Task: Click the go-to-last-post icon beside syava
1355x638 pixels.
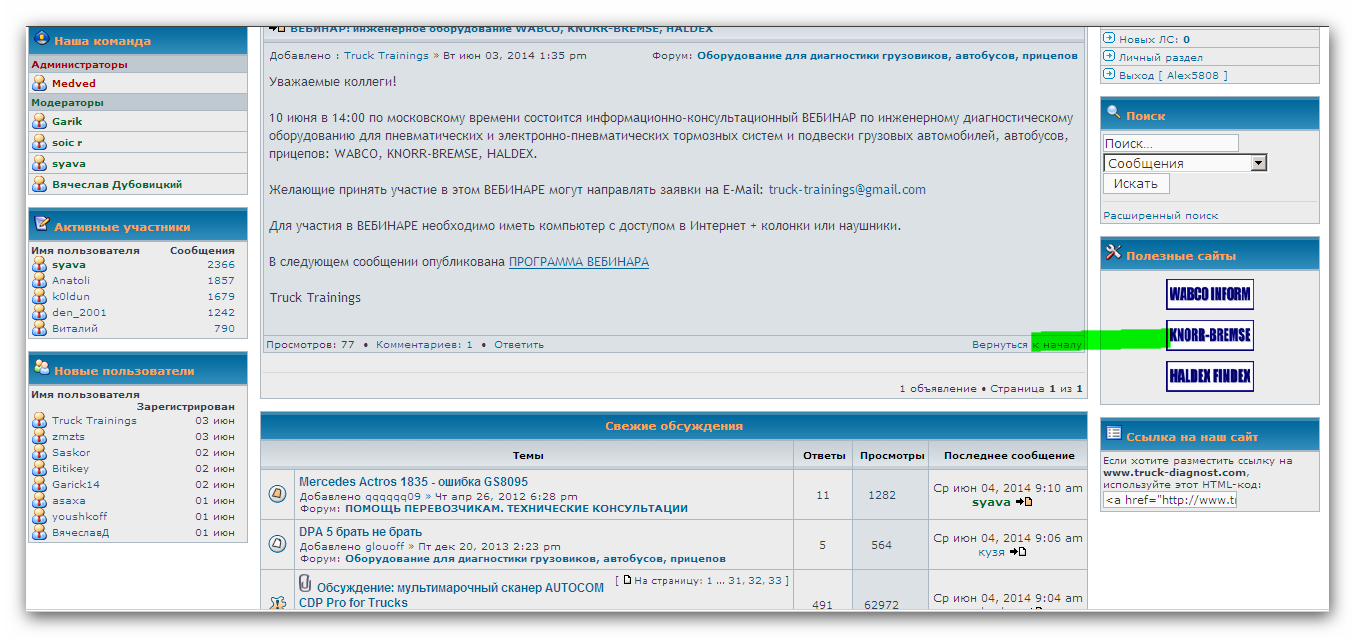Action: click(1025, 502)
